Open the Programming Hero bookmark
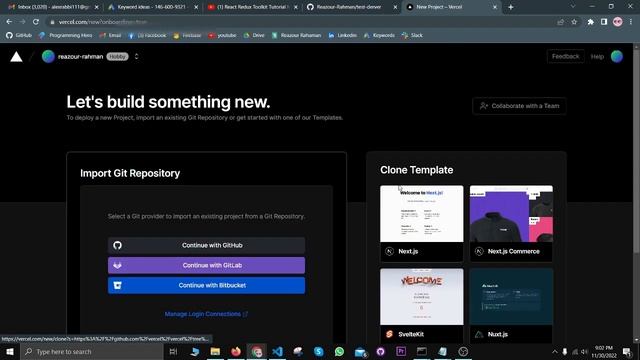Screen dimensions: 640x360 [65, 36]
